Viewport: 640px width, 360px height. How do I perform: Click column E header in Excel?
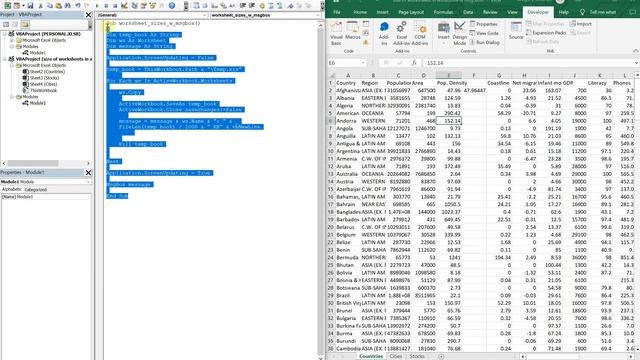click(x=449, y=76)
